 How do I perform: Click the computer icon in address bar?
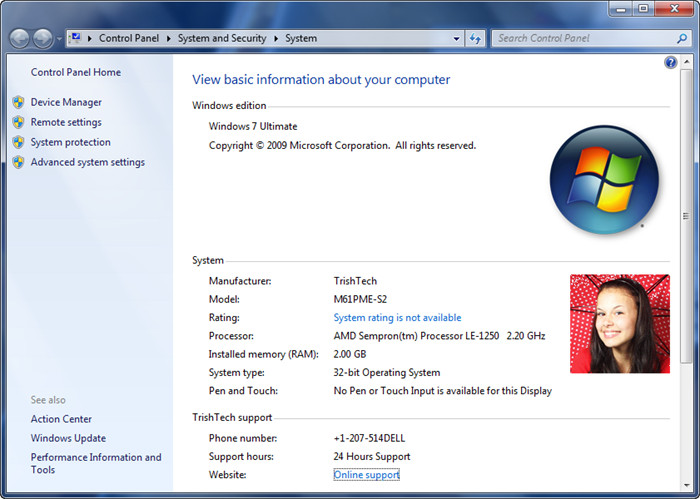click(76, 38)
